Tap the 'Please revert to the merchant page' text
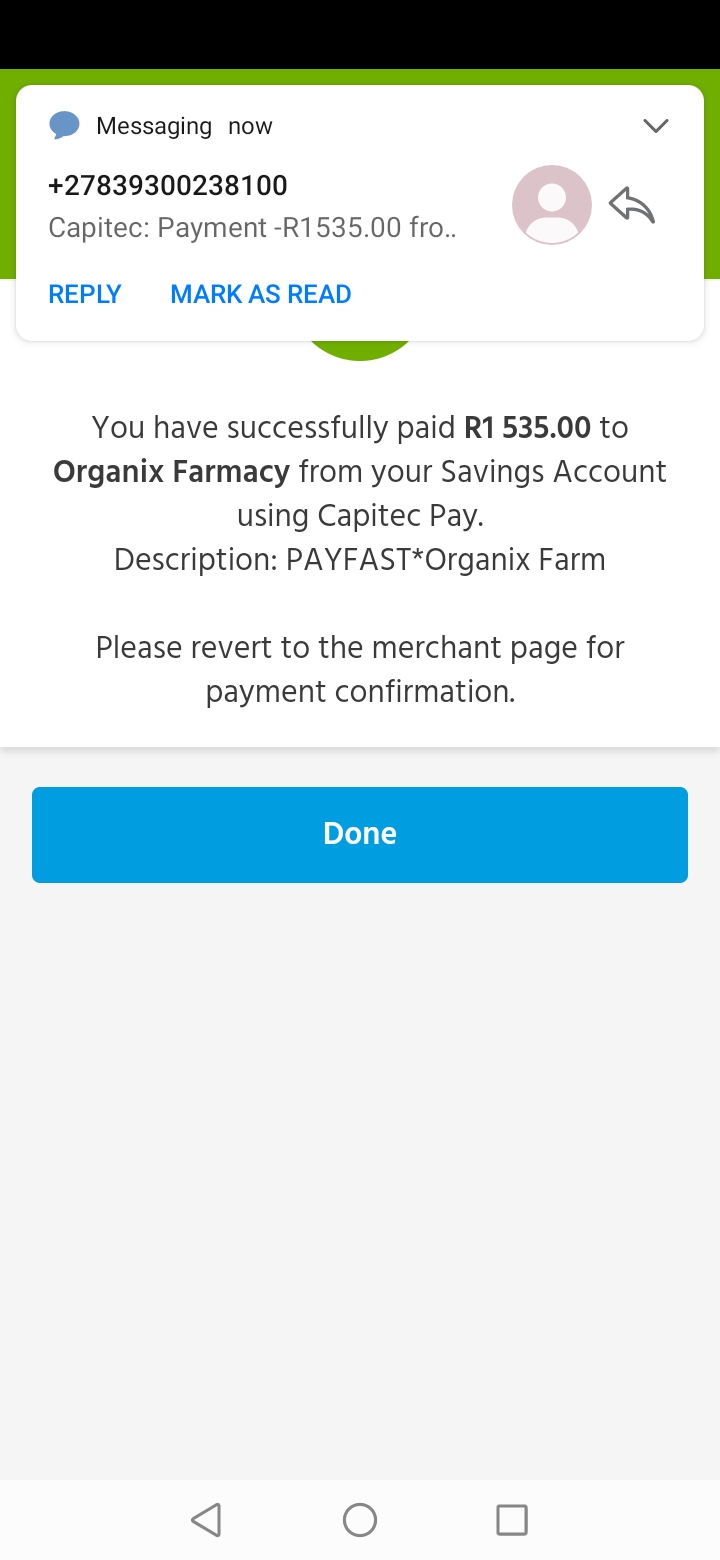The width and height of the screenshot is (720, 1560). pyautogui.click(x=360, y=648)
